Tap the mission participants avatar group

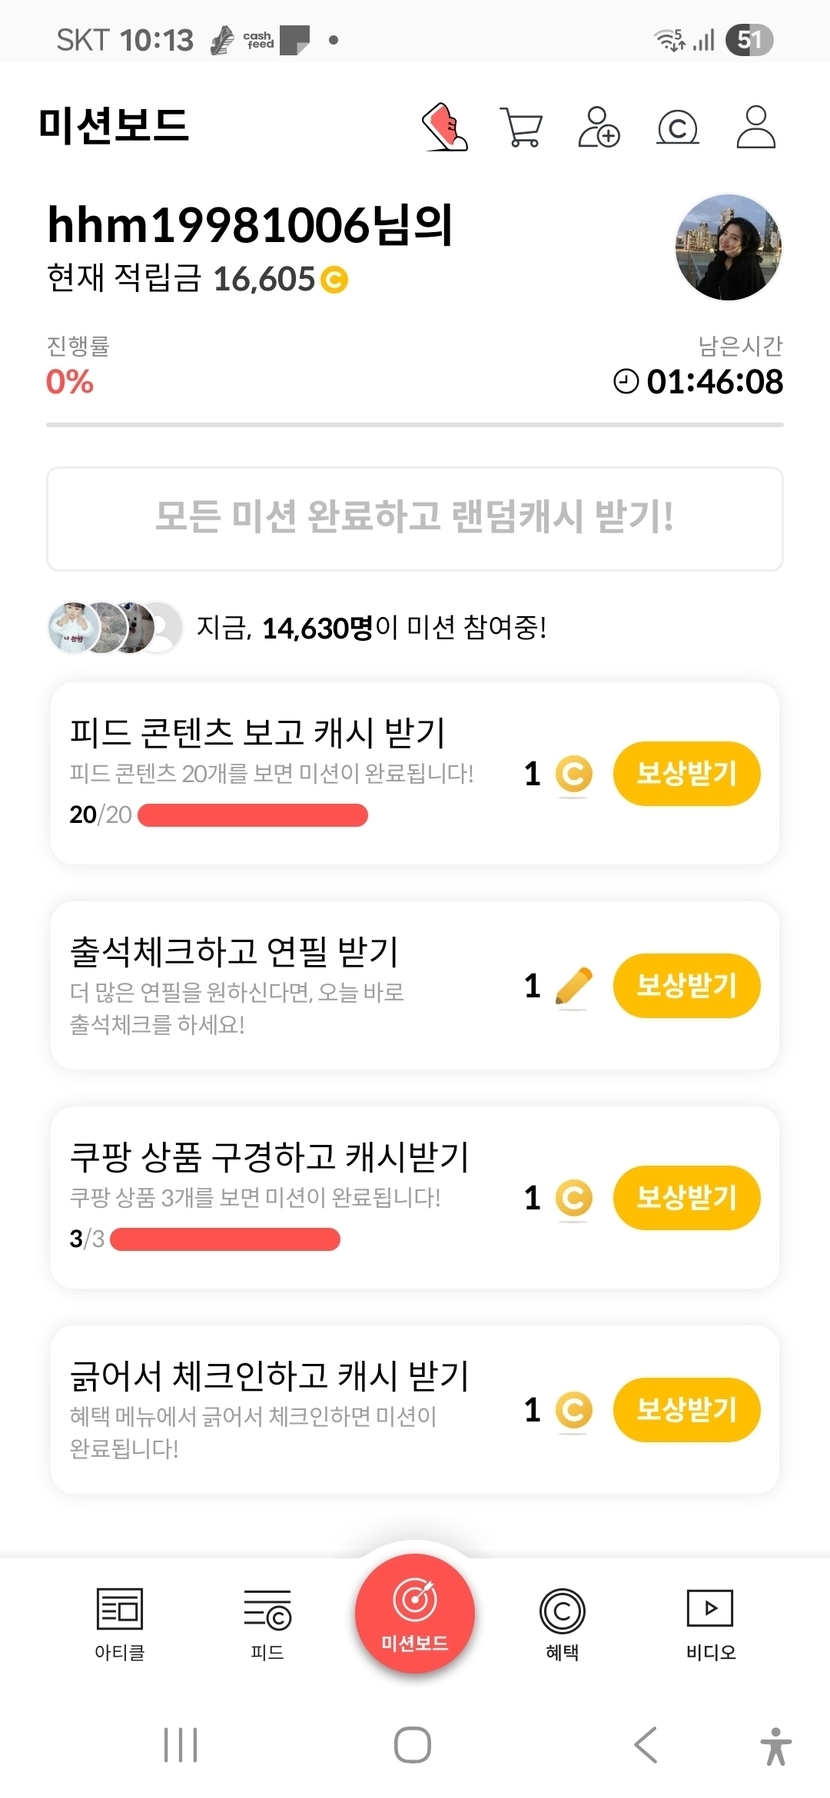[x=115, y=628]
